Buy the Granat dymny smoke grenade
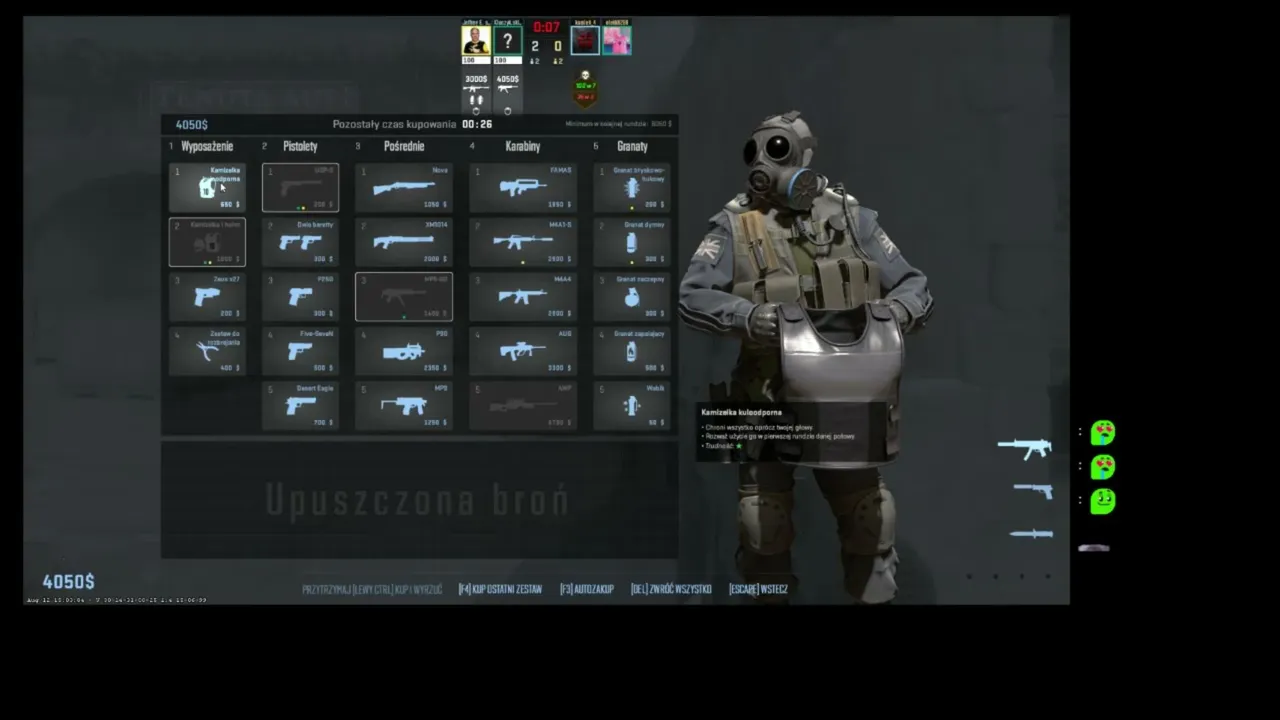Screen dimensions: 1280x720 coord(632,242)
